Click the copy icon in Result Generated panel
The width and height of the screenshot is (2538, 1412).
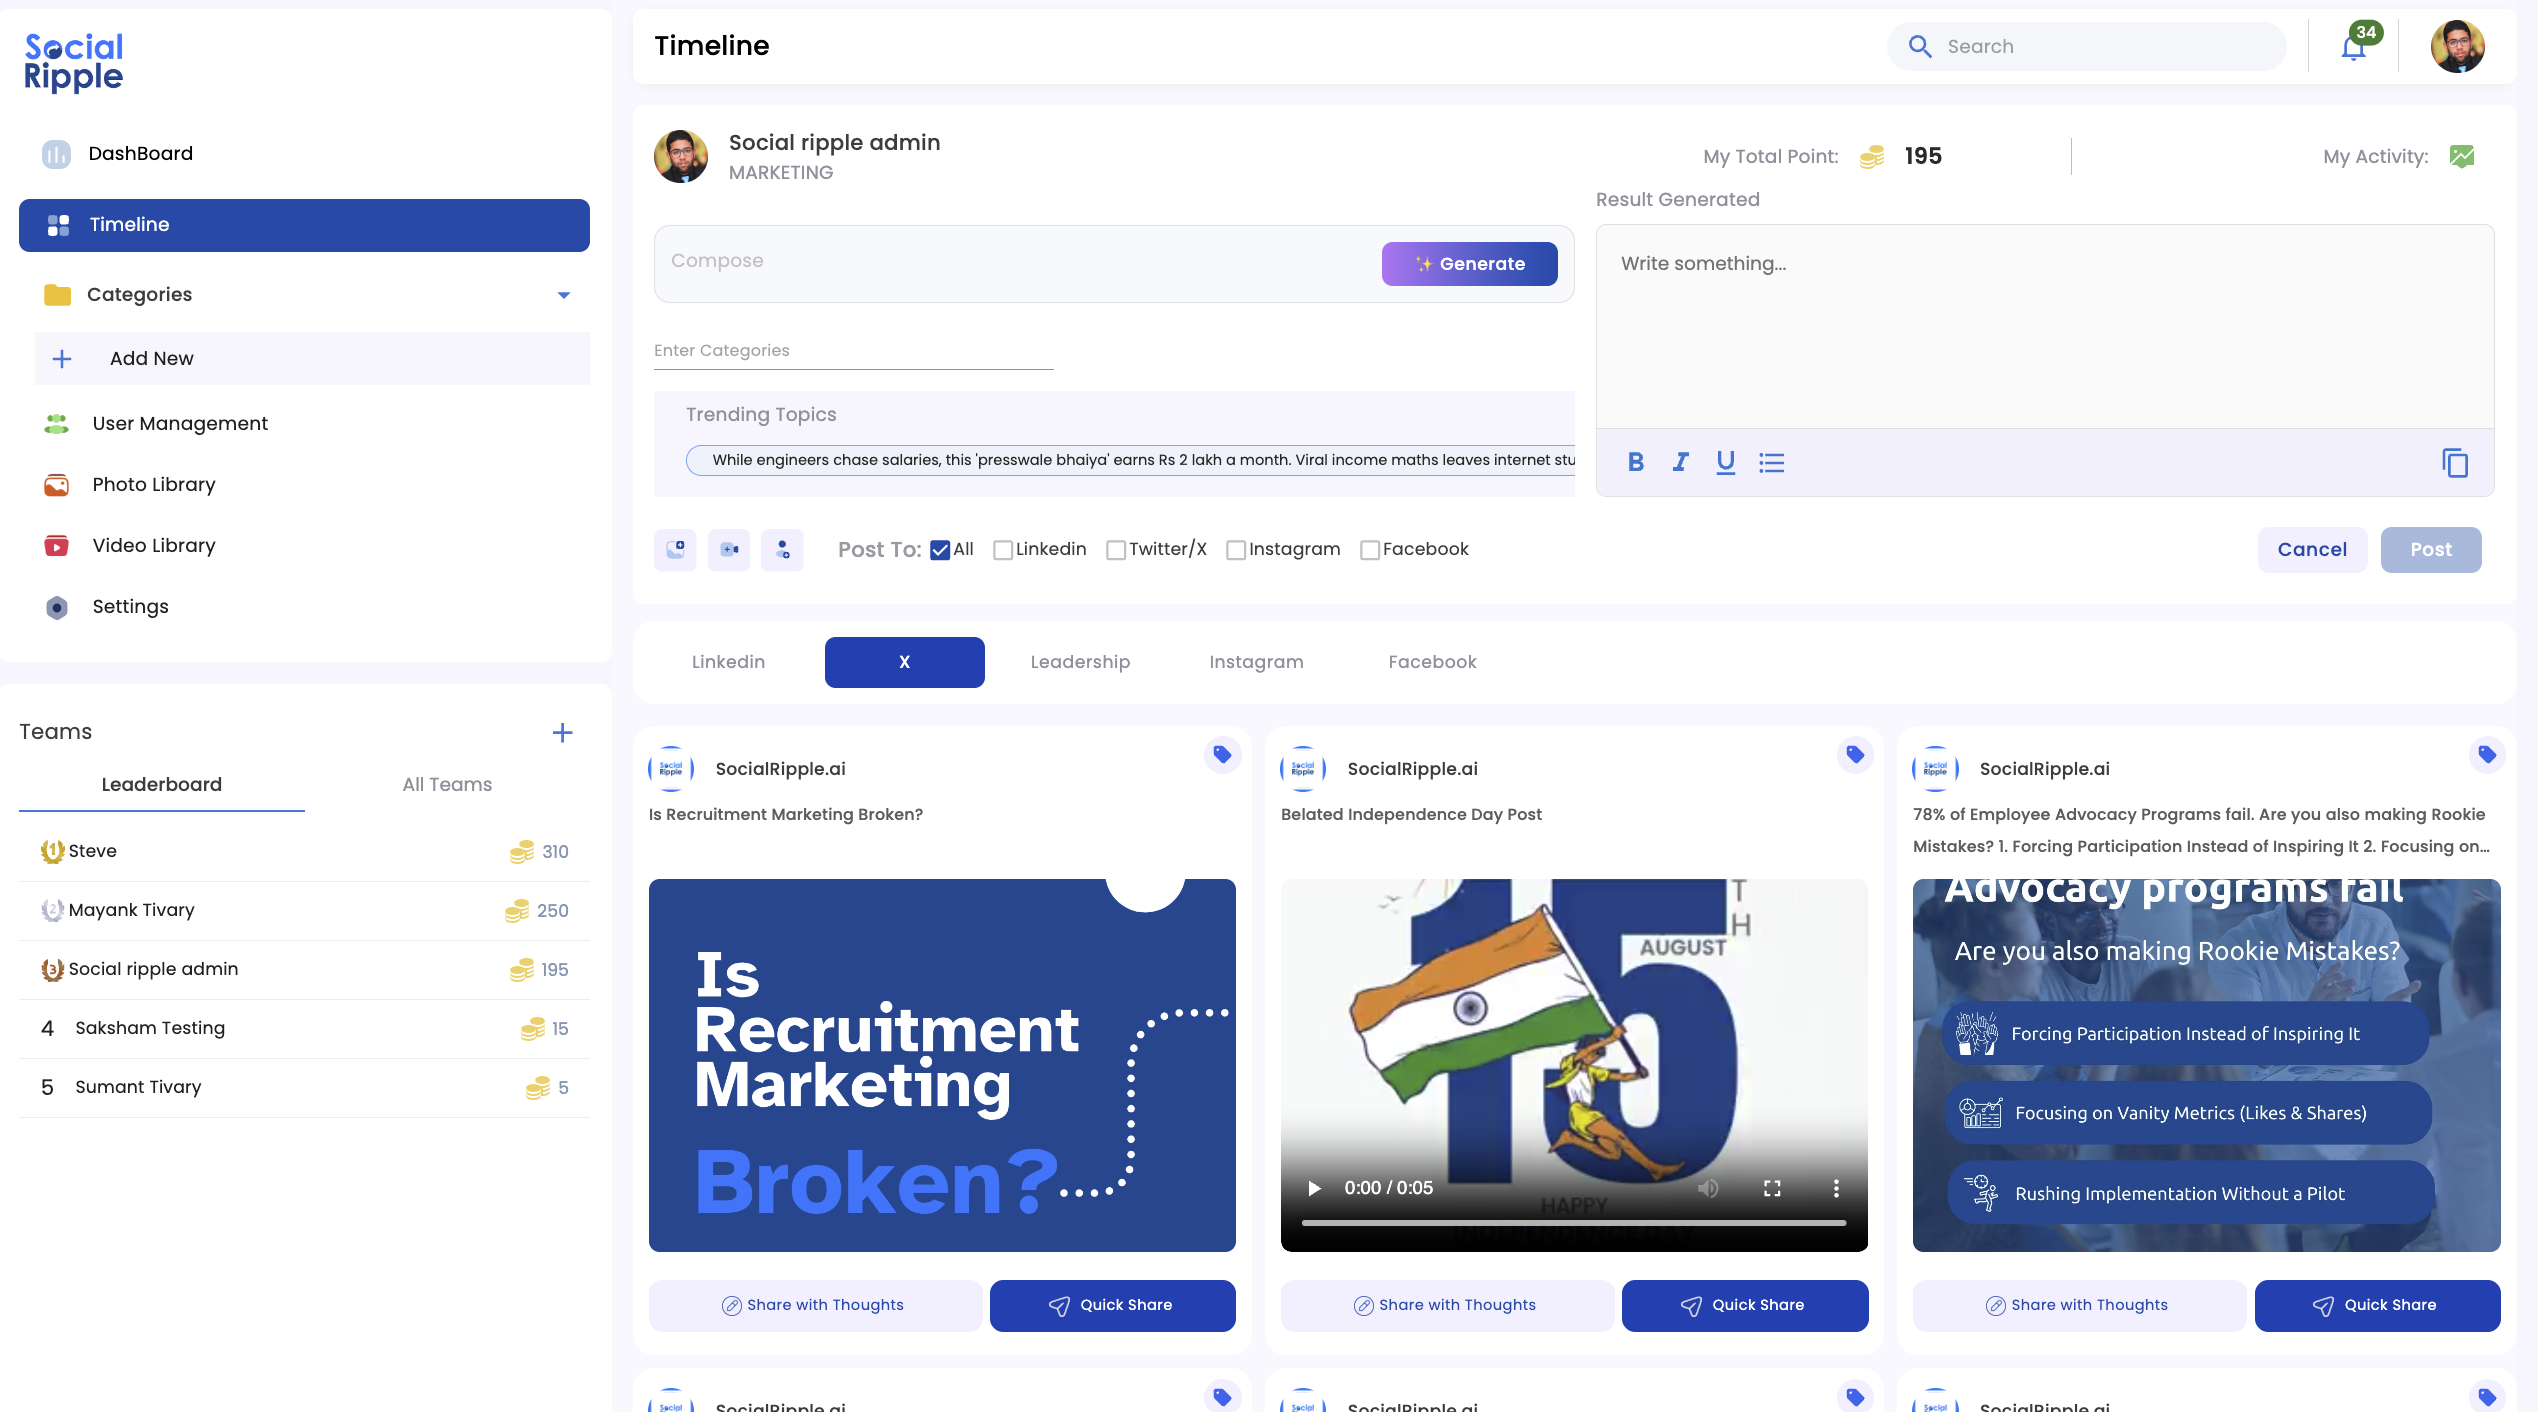2455,462
